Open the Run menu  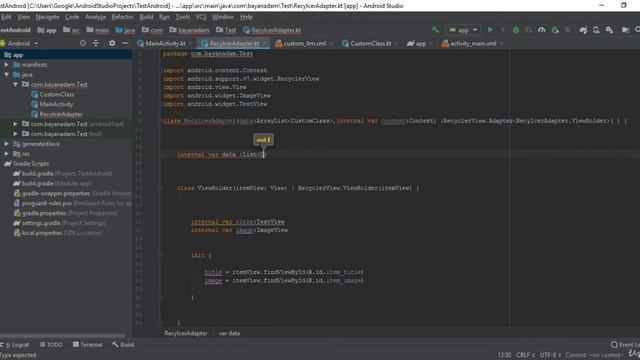(164, 17)
